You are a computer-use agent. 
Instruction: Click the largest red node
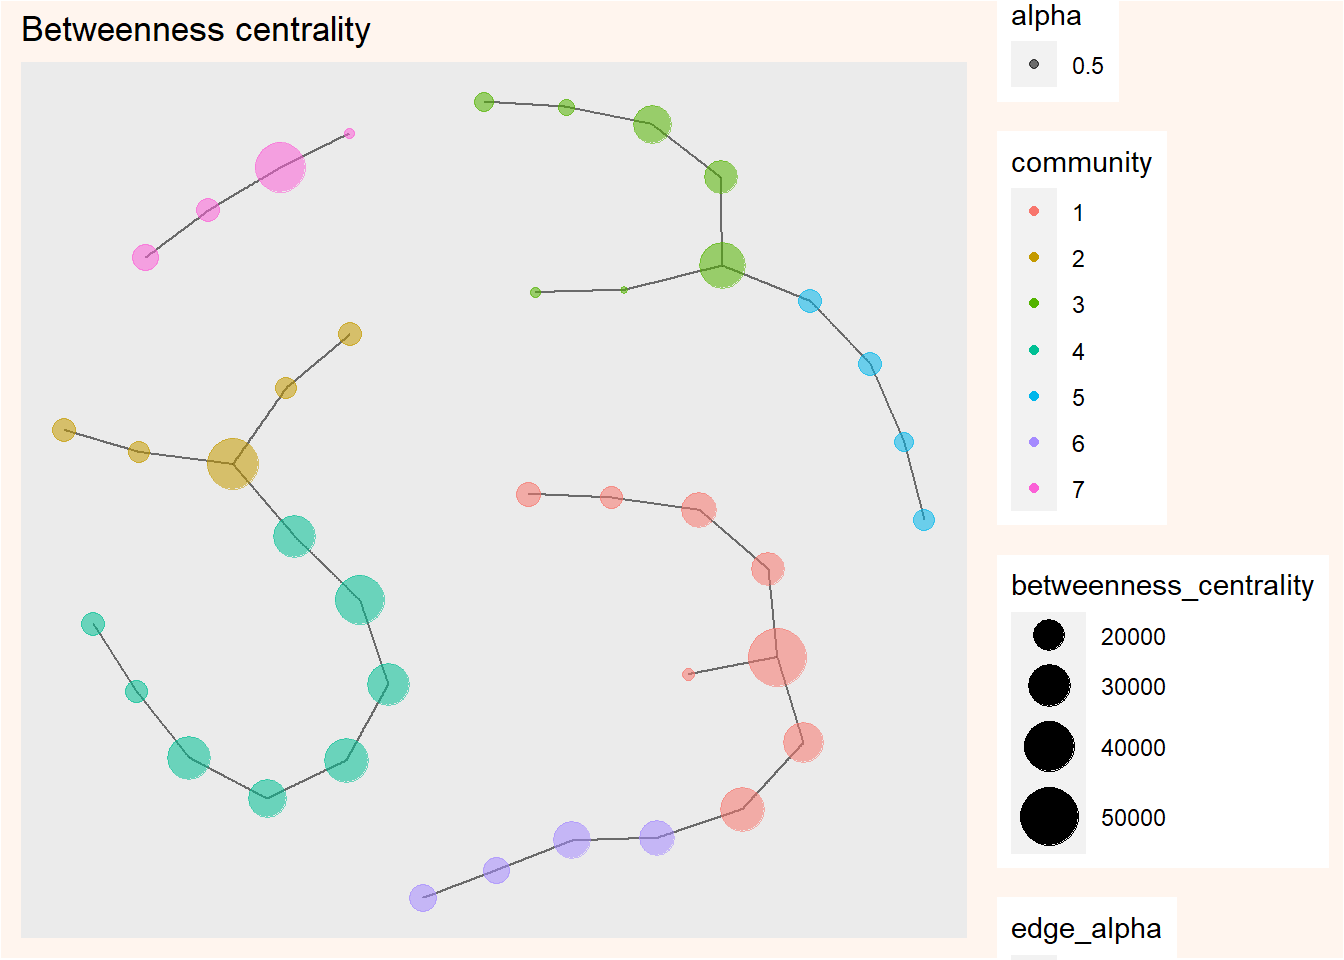[x=777, y=657]
